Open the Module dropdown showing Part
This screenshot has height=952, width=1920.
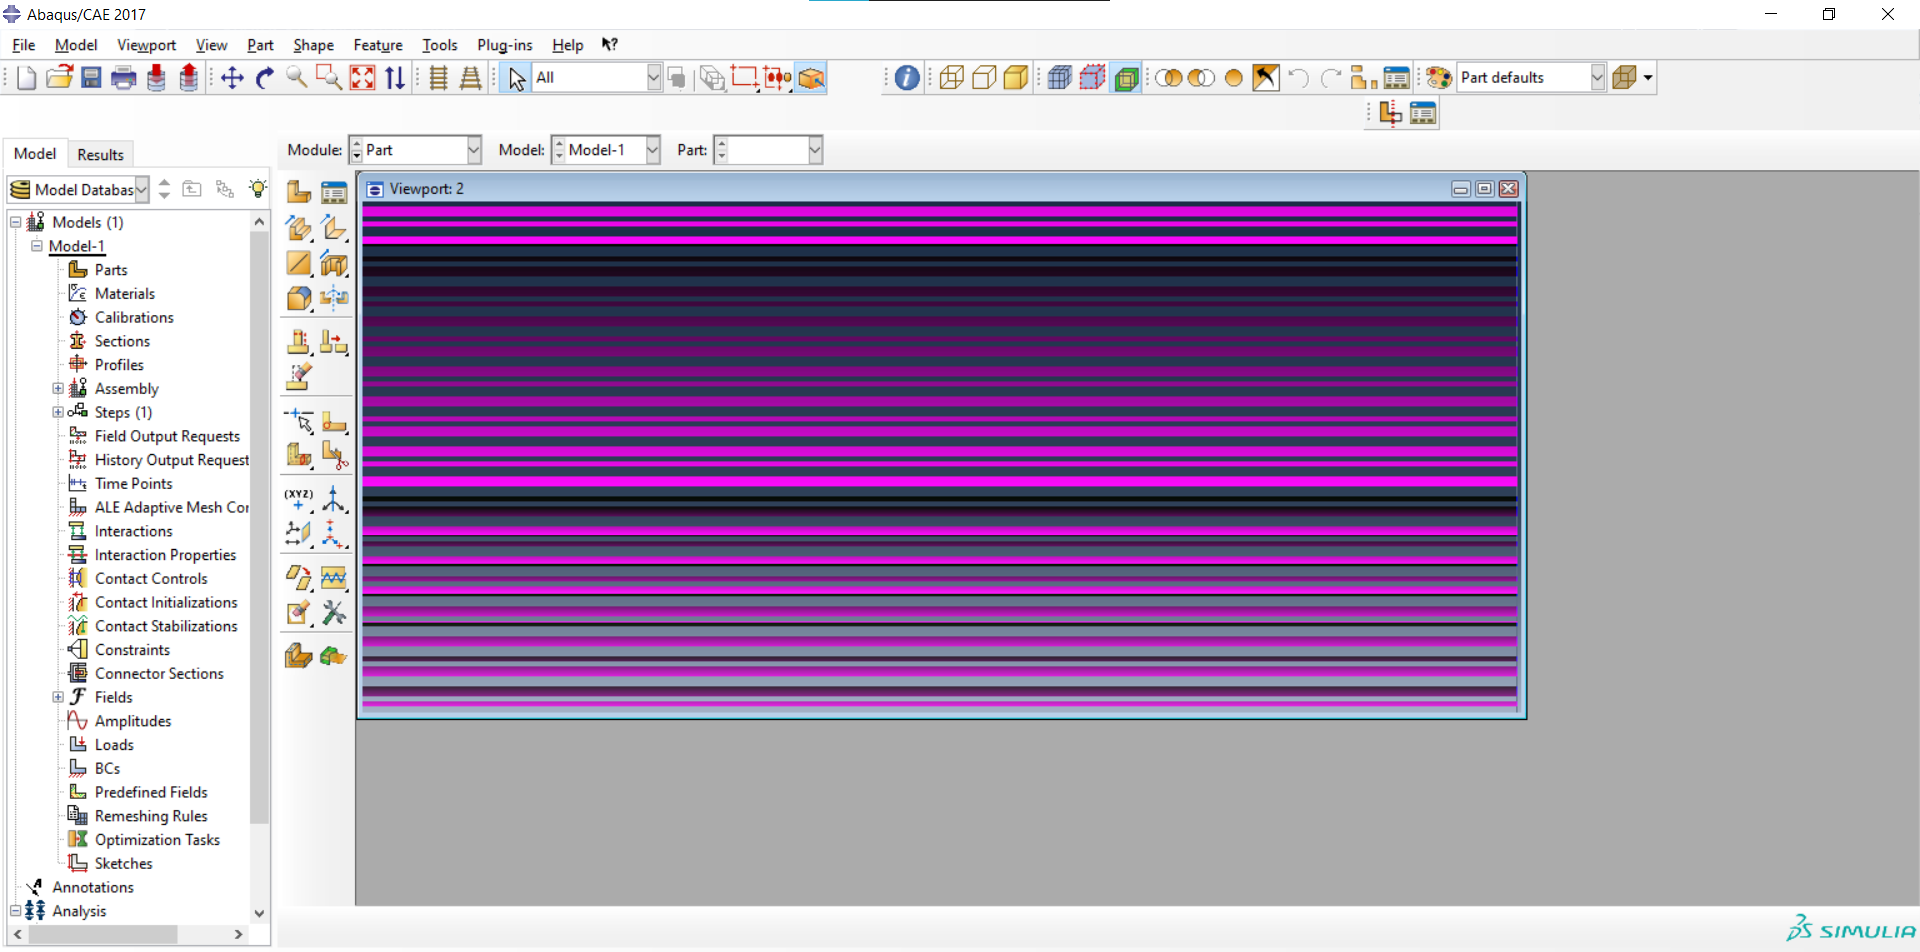coord(415,150)
